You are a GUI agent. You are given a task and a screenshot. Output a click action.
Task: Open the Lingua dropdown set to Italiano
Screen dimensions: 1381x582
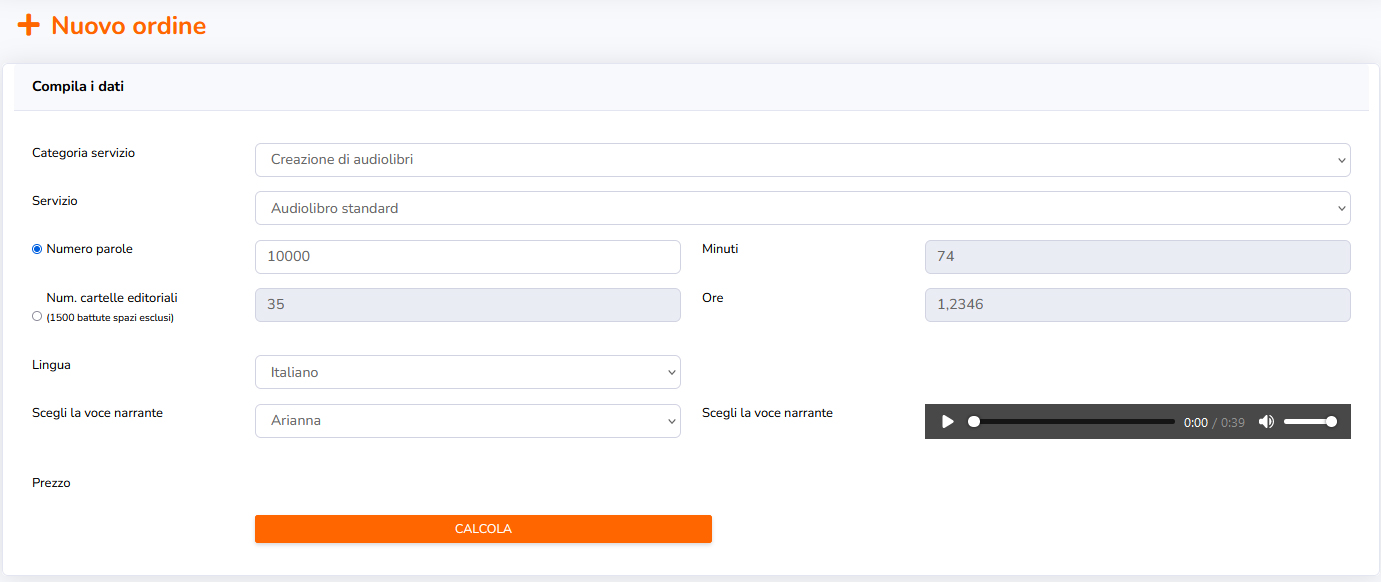click(x=468, y=372)
